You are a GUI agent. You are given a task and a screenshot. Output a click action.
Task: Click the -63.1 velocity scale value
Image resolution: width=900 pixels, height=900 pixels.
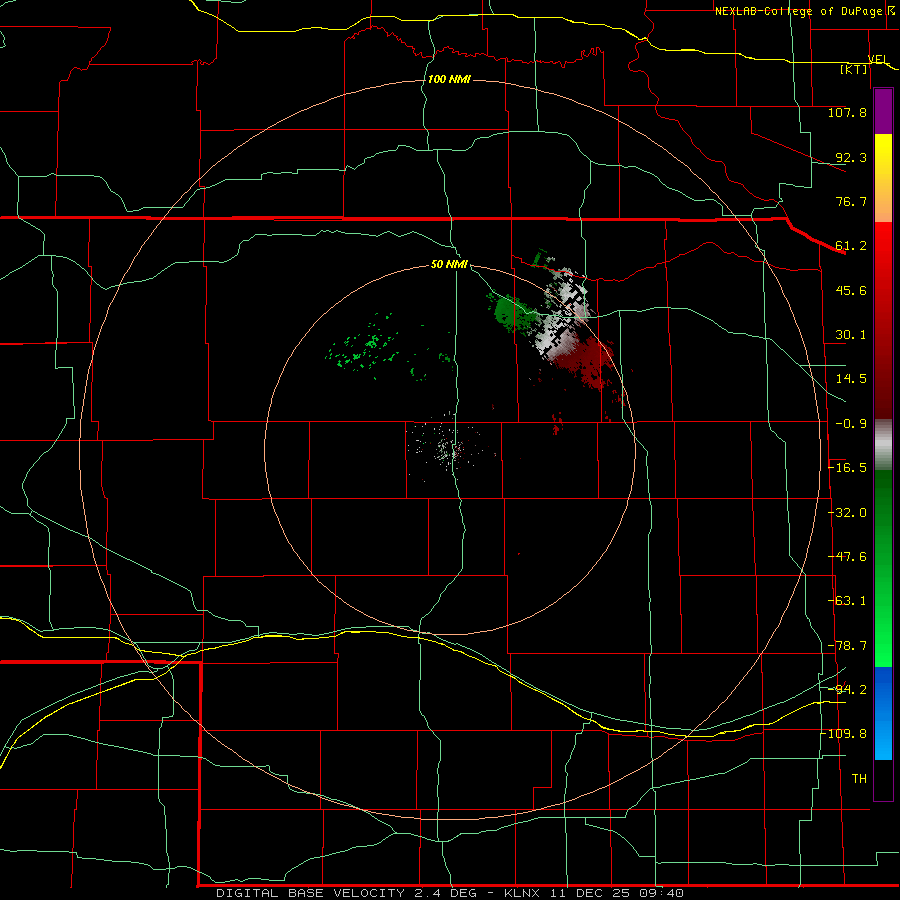[847, 601]
